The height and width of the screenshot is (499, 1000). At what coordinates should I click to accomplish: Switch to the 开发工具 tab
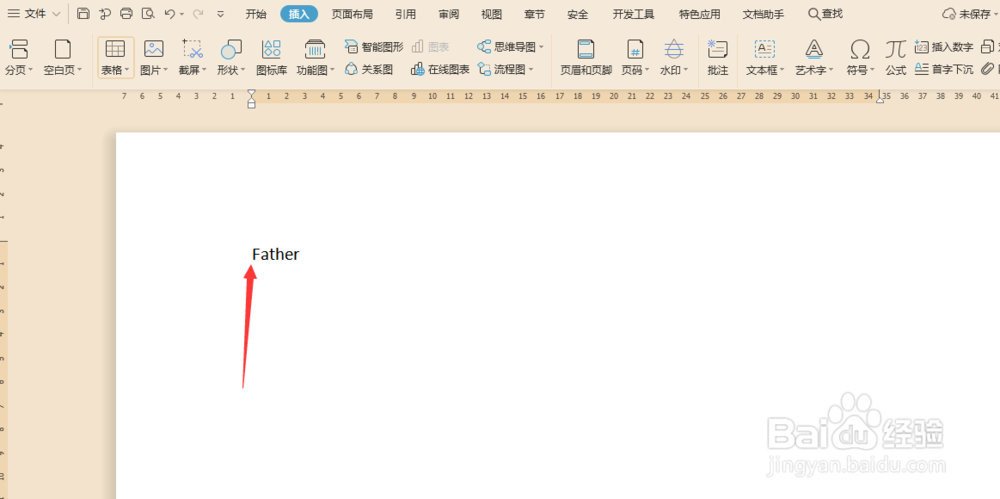pyautogui.click(x=633, y=14)
